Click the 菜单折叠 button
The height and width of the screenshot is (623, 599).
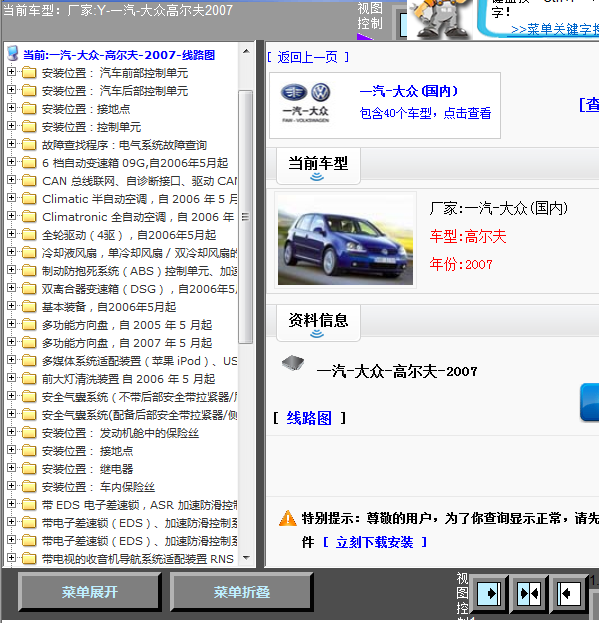(x=242, y=592)
